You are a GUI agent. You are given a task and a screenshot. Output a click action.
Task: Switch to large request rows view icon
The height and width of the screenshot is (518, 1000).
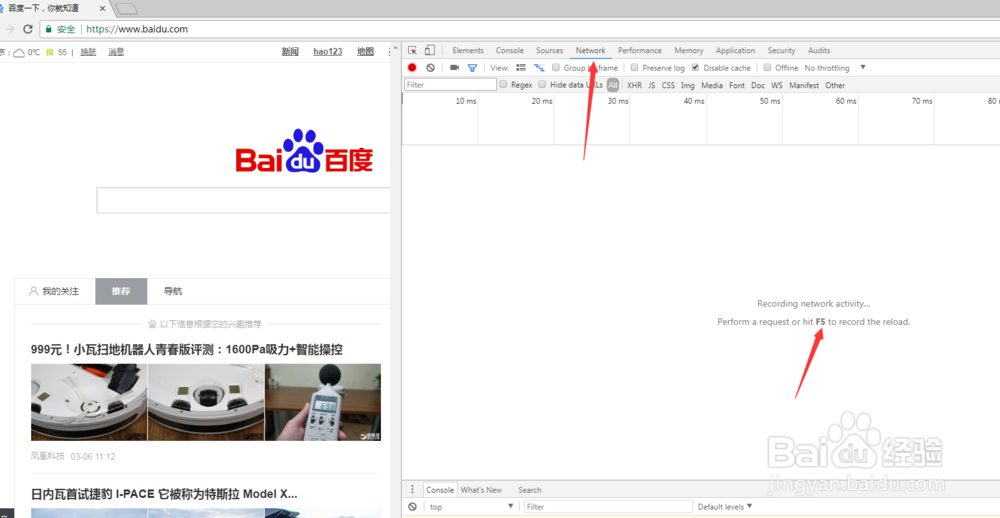coord(521,68)
